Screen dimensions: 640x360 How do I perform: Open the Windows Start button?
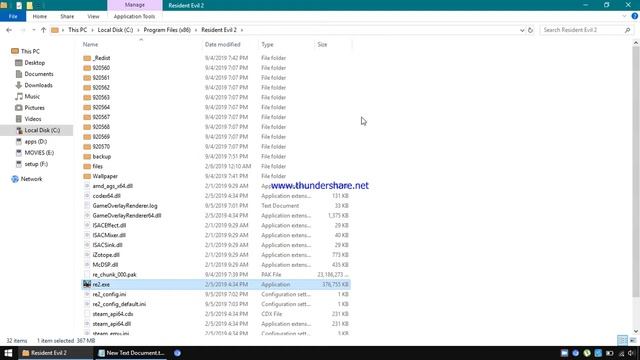8,353
